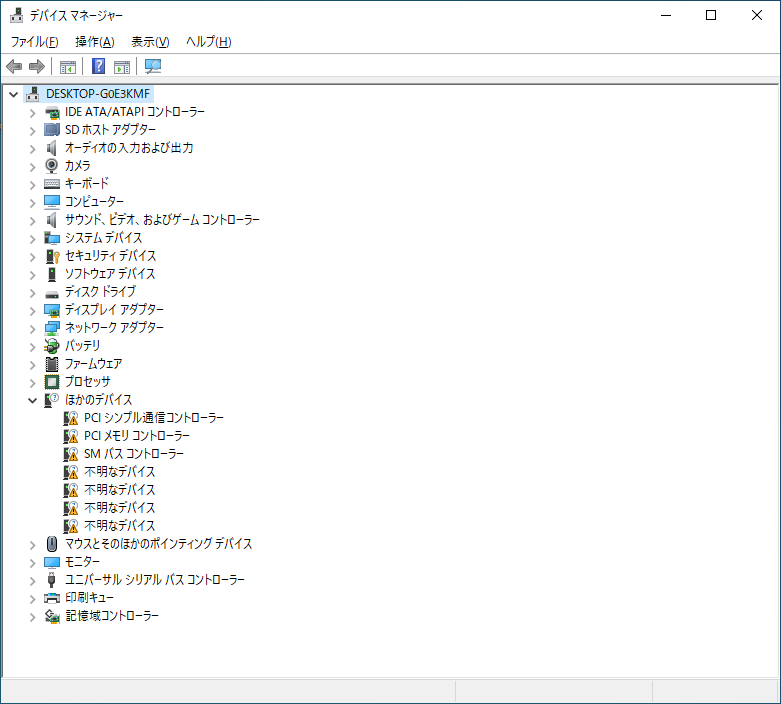The image size is (781, 704).
Task: Scan for hardware changes via monitor icon
Action: pyautogui.click(x=153, y=66)
